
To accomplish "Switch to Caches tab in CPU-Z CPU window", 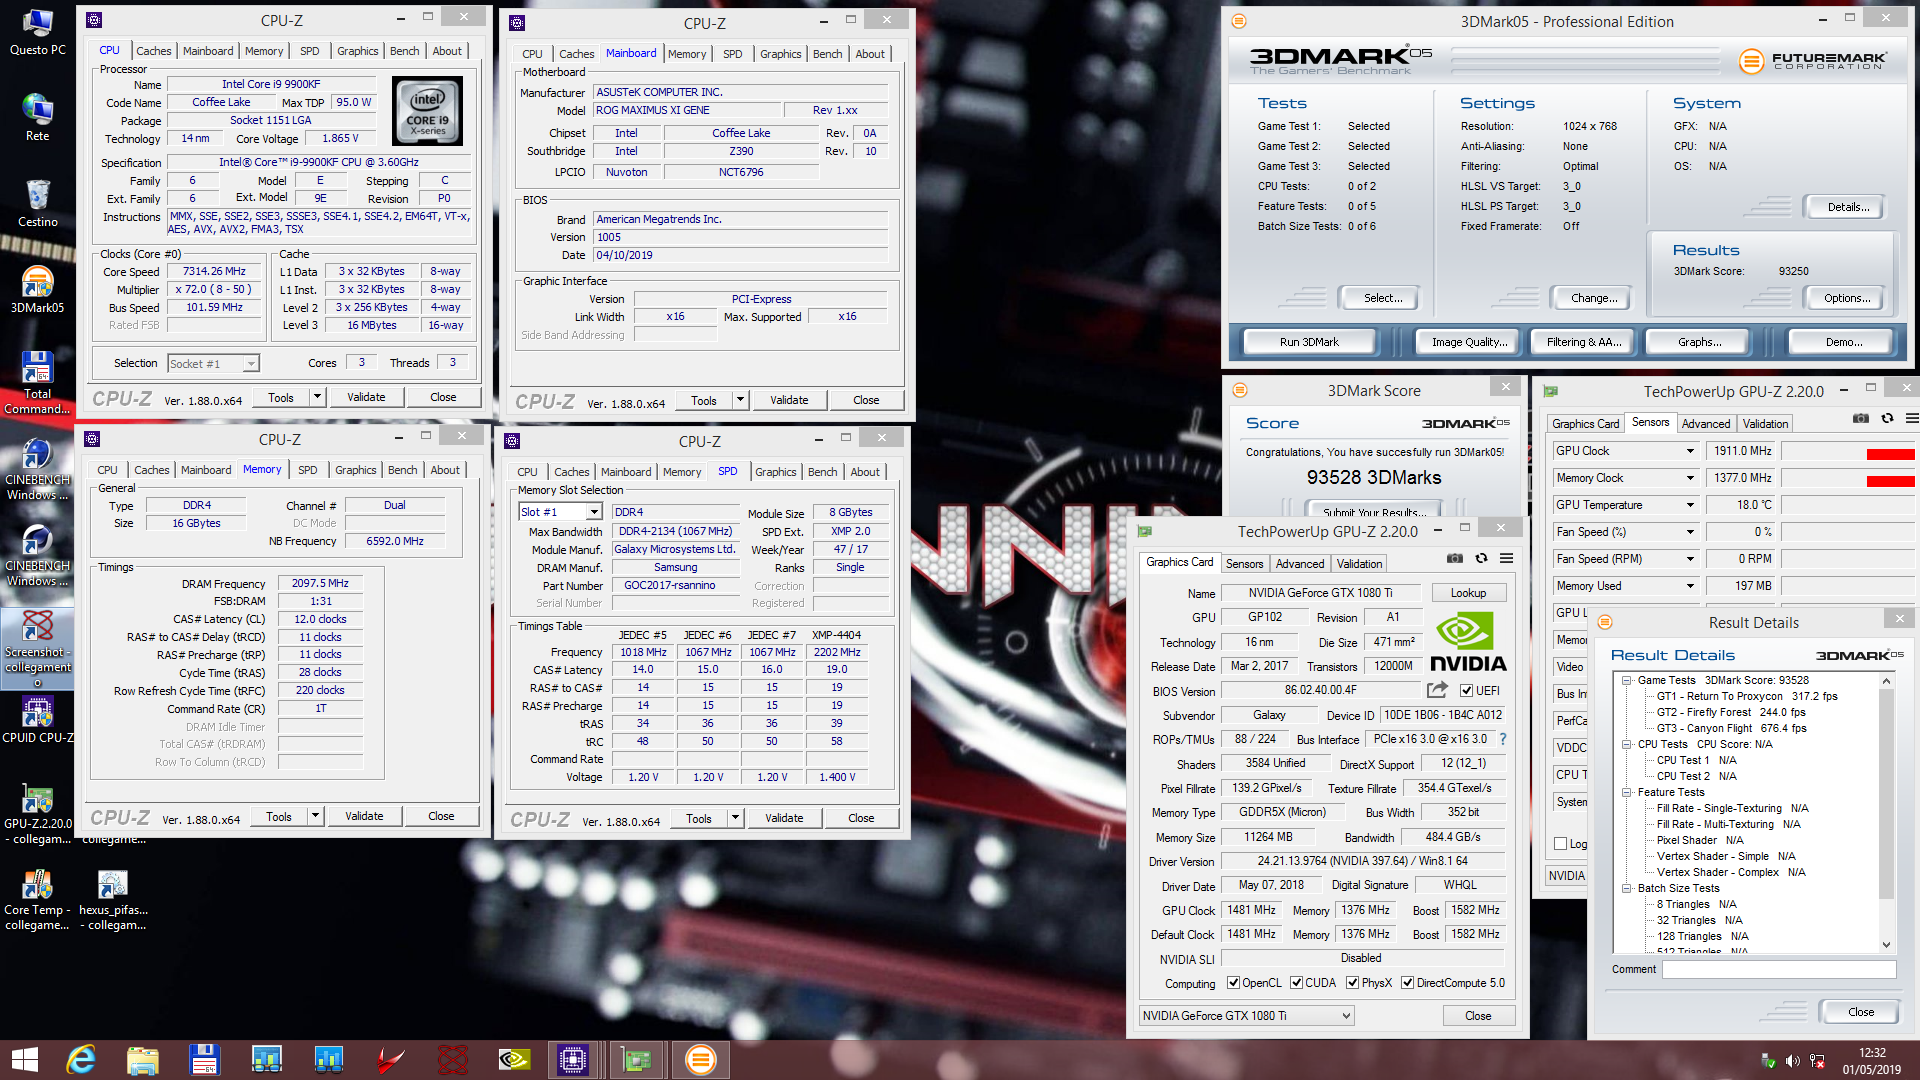I will [x=153, y=51].
